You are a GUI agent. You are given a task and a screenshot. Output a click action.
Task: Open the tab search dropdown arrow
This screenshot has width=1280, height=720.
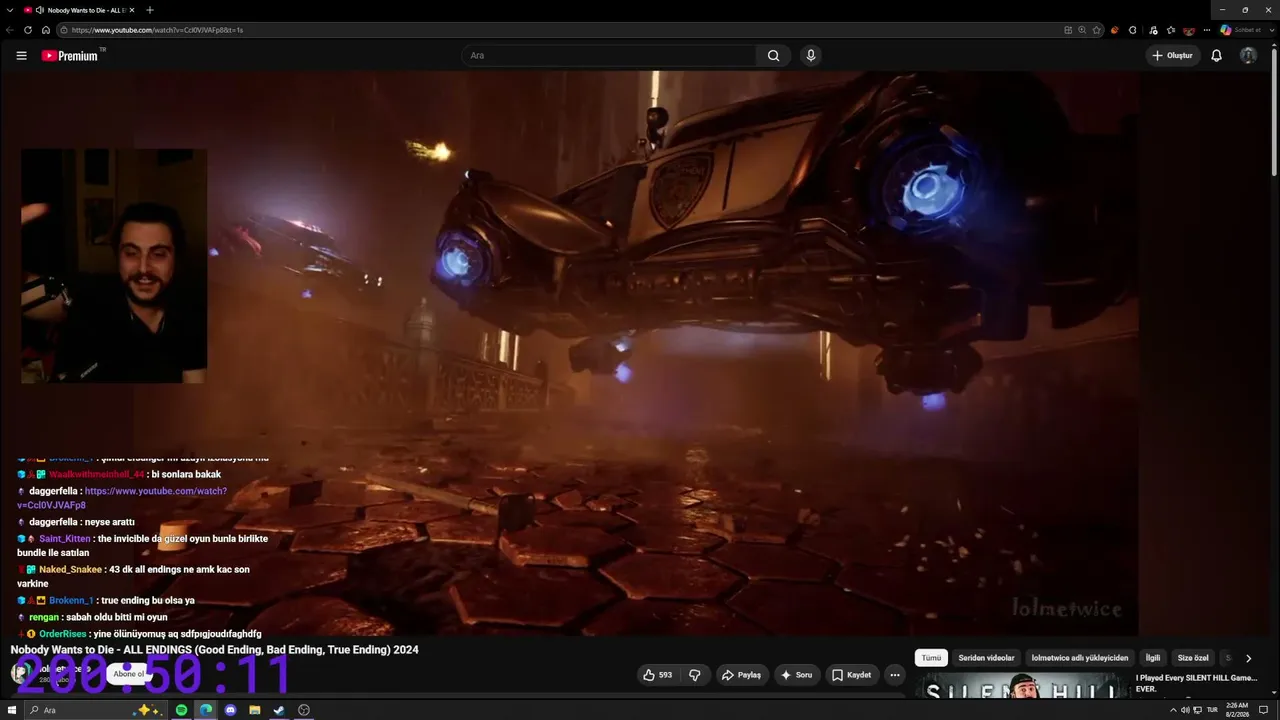tap(10, 10)
